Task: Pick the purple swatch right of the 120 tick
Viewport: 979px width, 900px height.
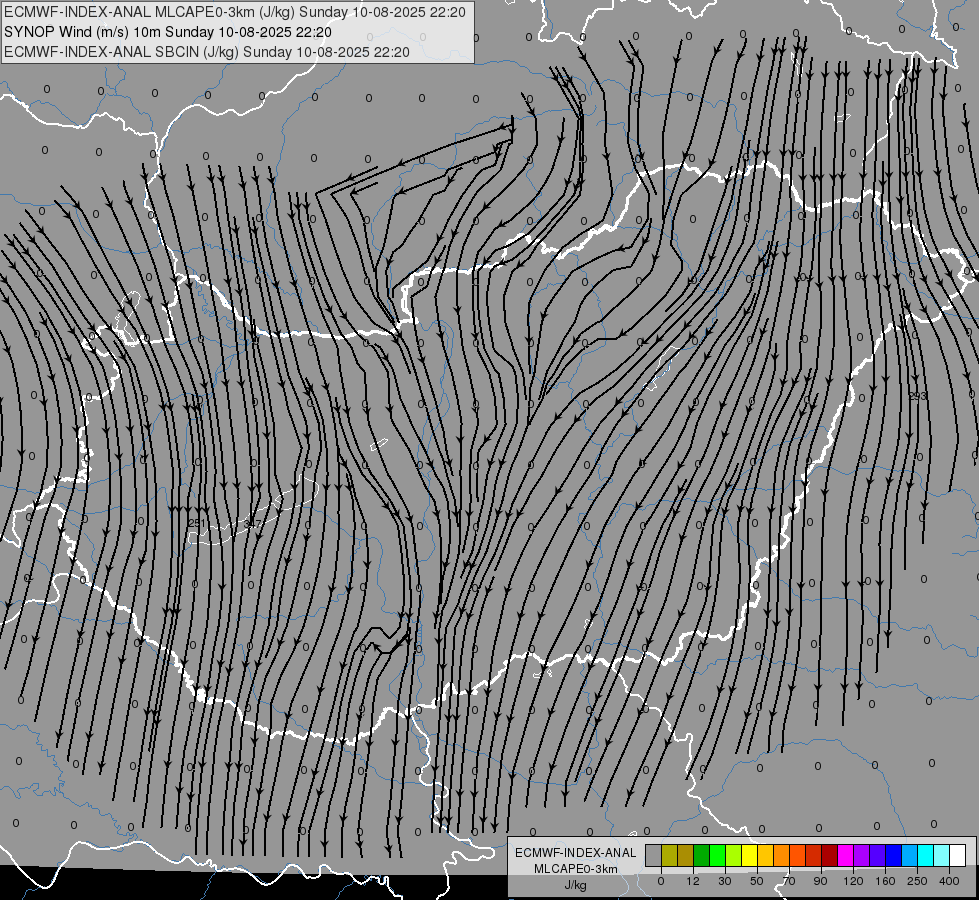Action: pyautogui.click(x=862, y=855)
